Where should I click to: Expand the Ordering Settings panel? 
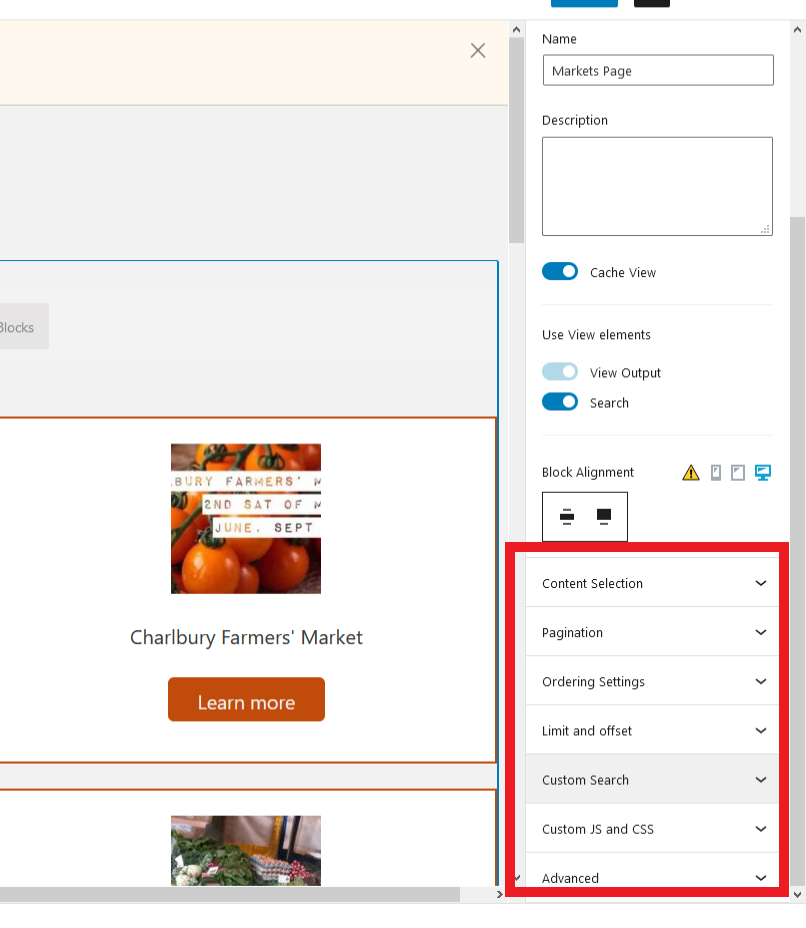652,681
